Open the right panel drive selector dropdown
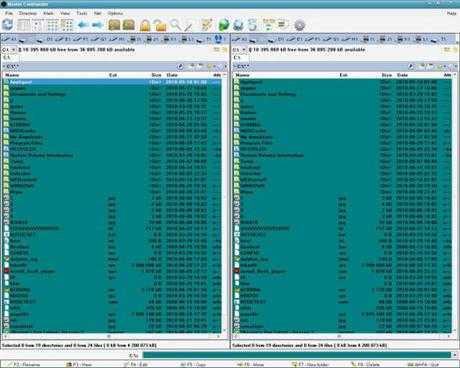This screenshot has height=368, width=460. coord(240,50)
